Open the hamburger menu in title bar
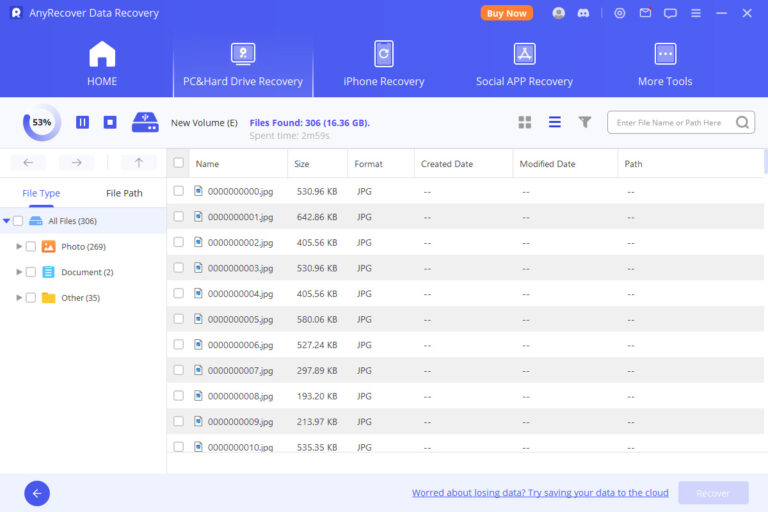 [x=695, y=13]
